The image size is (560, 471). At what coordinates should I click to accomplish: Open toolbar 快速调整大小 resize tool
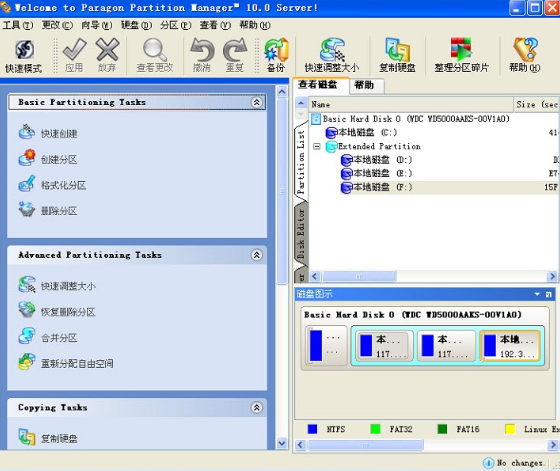pyautogui.click(x=332, y=56)
